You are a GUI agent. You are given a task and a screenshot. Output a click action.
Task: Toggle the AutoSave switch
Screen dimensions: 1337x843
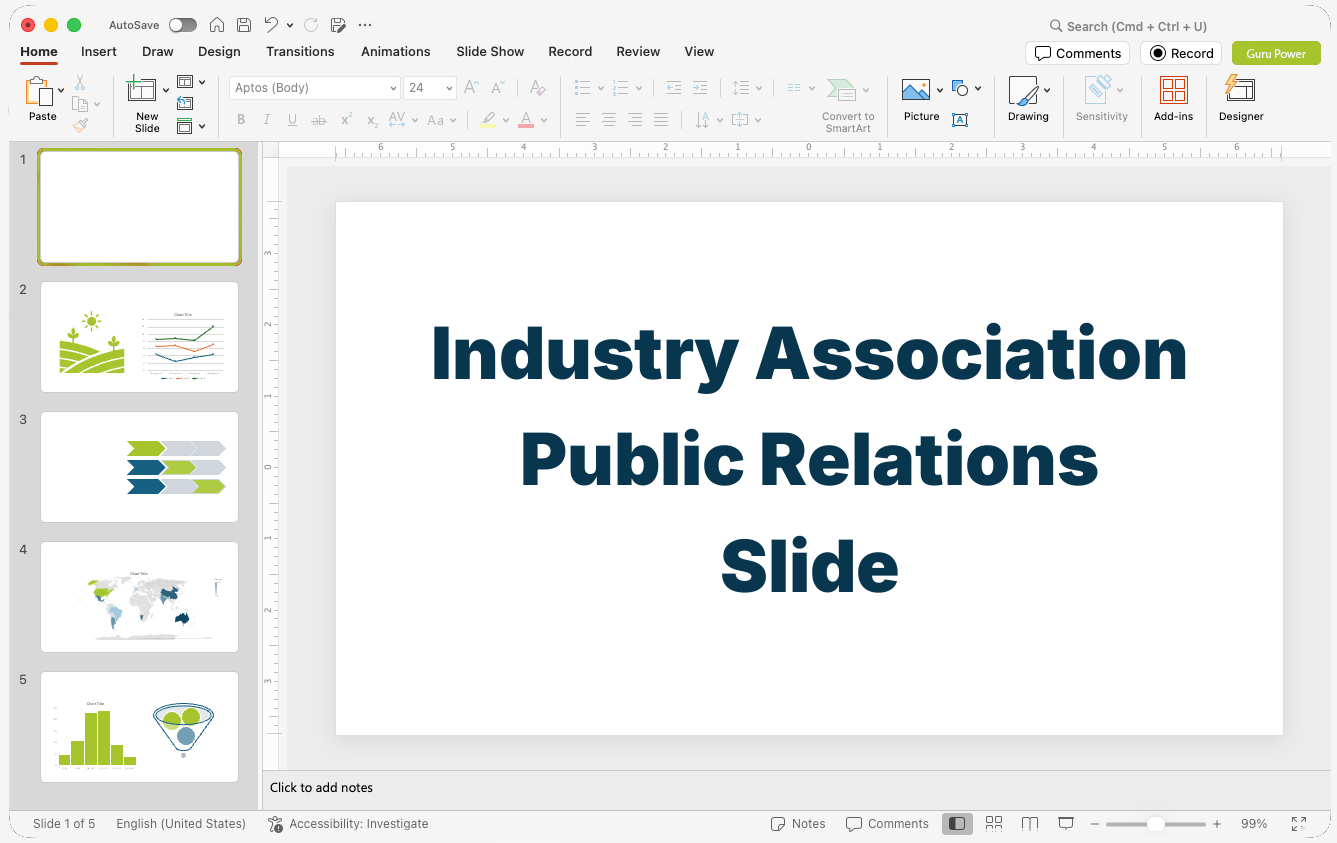183,25
